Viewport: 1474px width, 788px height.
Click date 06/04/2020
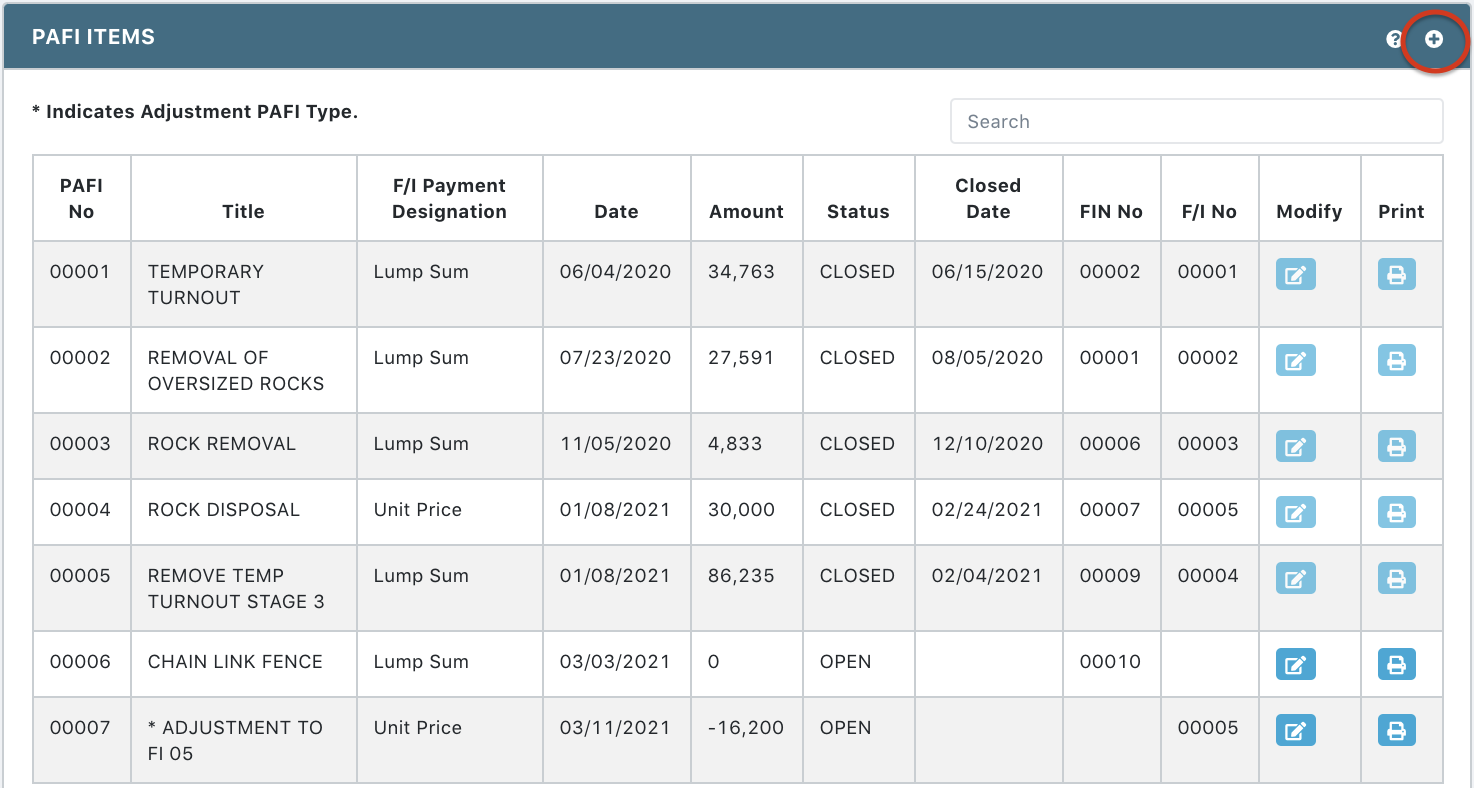coord(616,271)
